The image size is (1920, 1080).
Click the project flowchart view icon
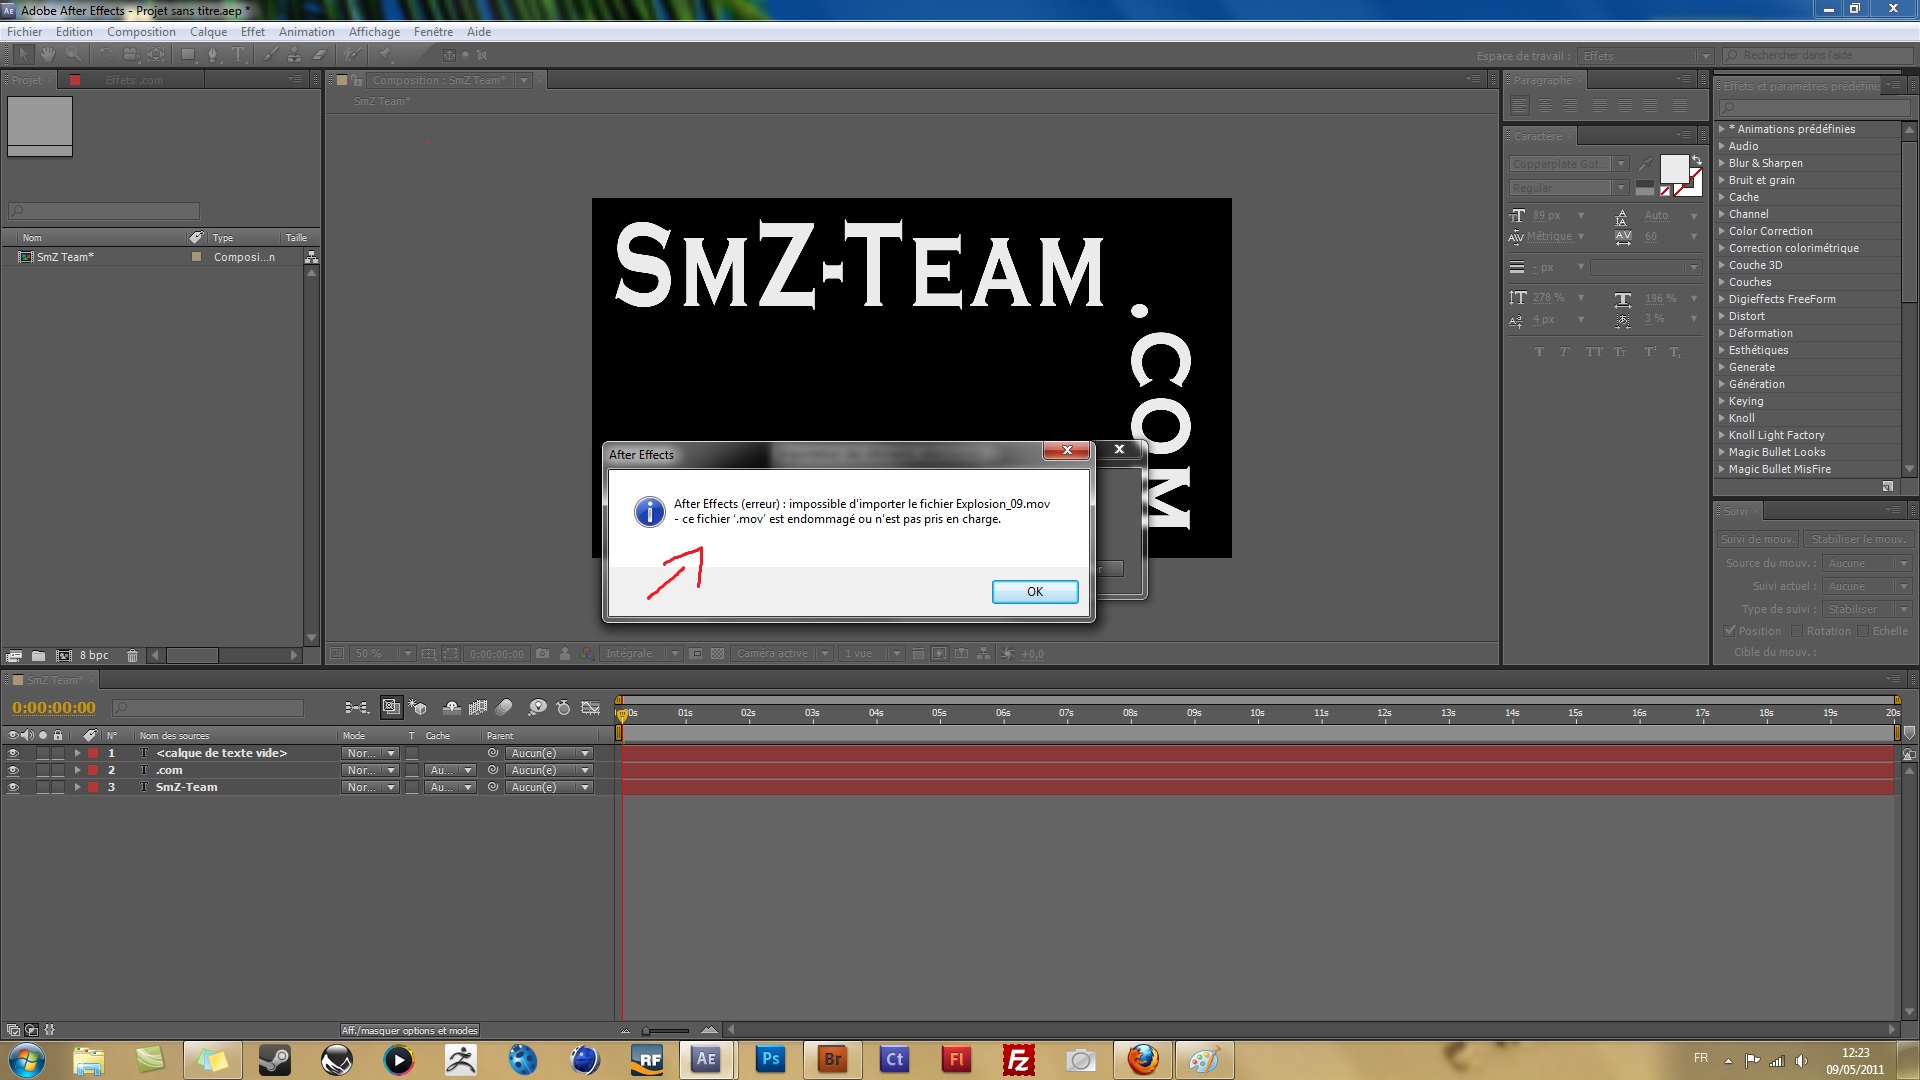(x=311, y=257)
